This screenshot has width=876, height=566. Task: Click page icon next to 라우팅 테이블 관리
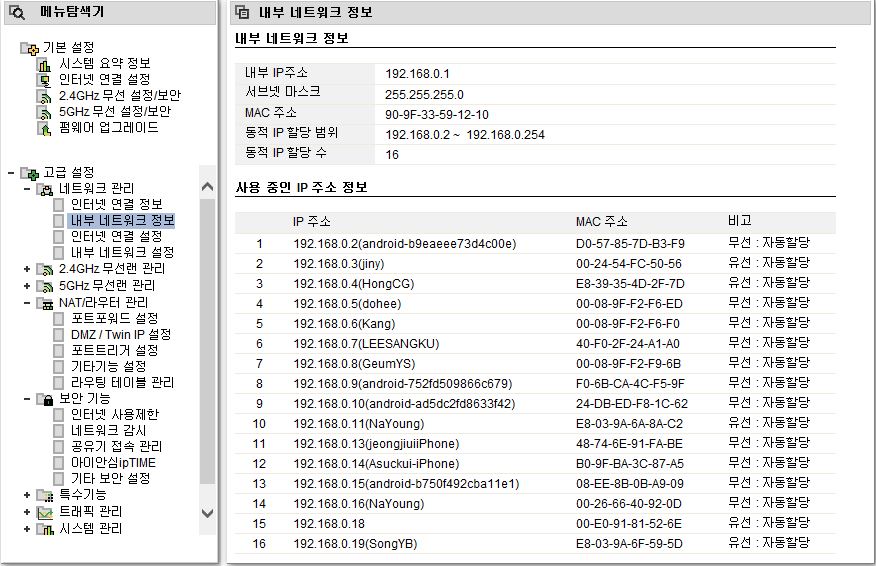tap(59, 383)
